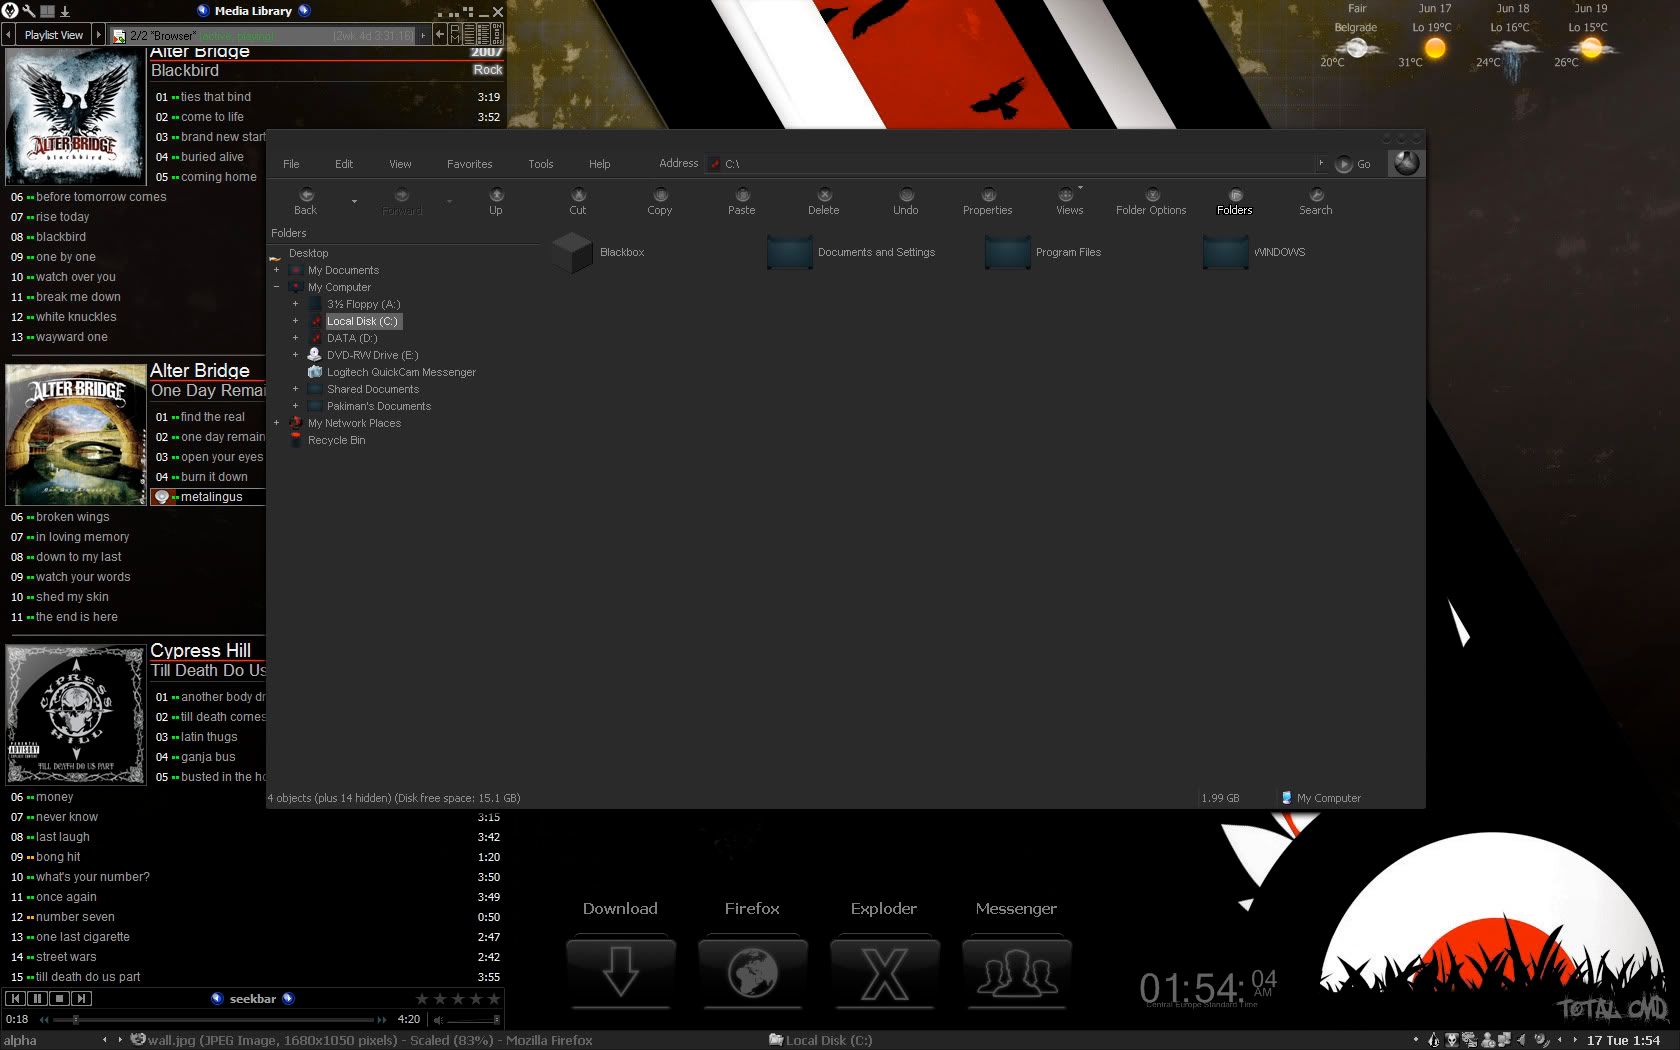The width and height of the screenshot is (1680, 1050).
Task: Launch Firefox from the dock
Action: click(752, 971)
